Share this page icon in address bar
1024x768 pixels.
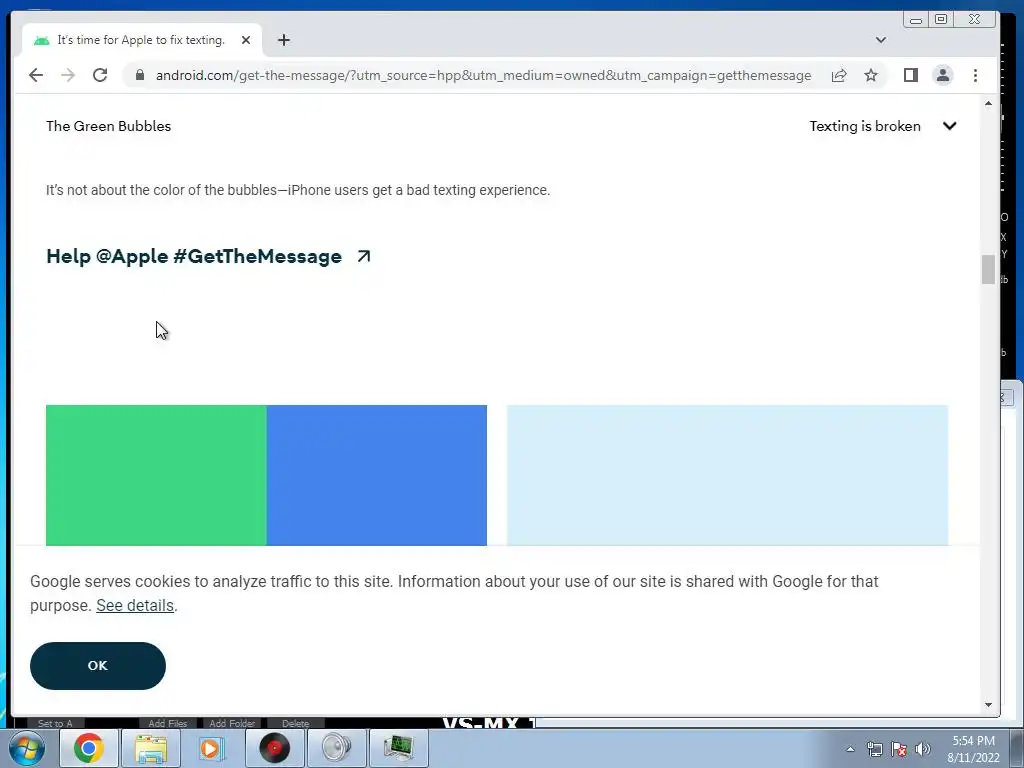coord(839,75)
